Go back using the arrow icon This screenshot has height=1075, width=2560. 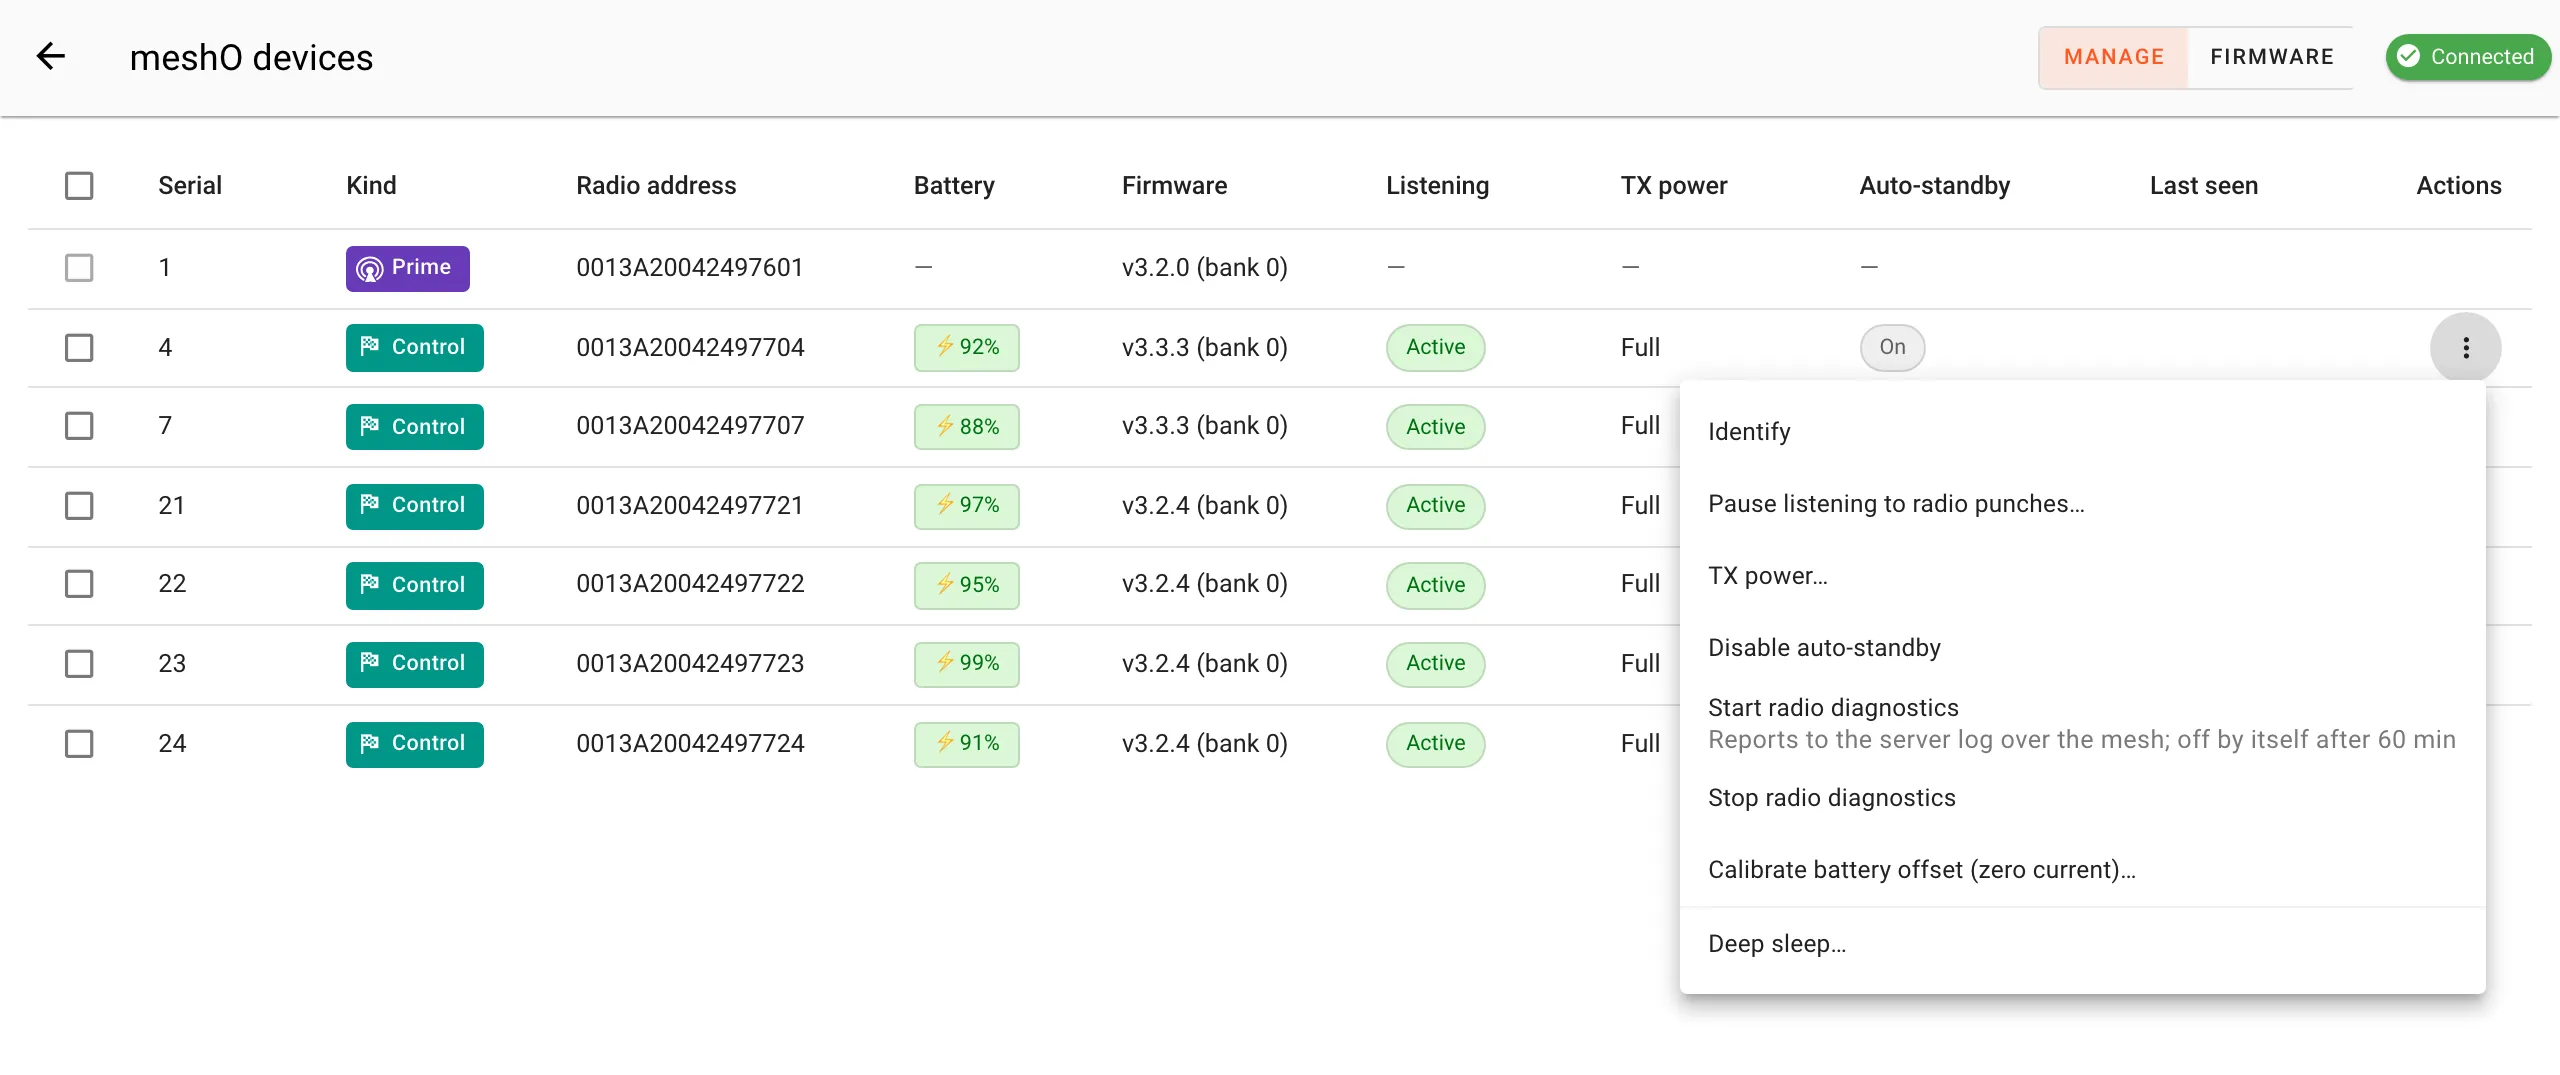51,57
